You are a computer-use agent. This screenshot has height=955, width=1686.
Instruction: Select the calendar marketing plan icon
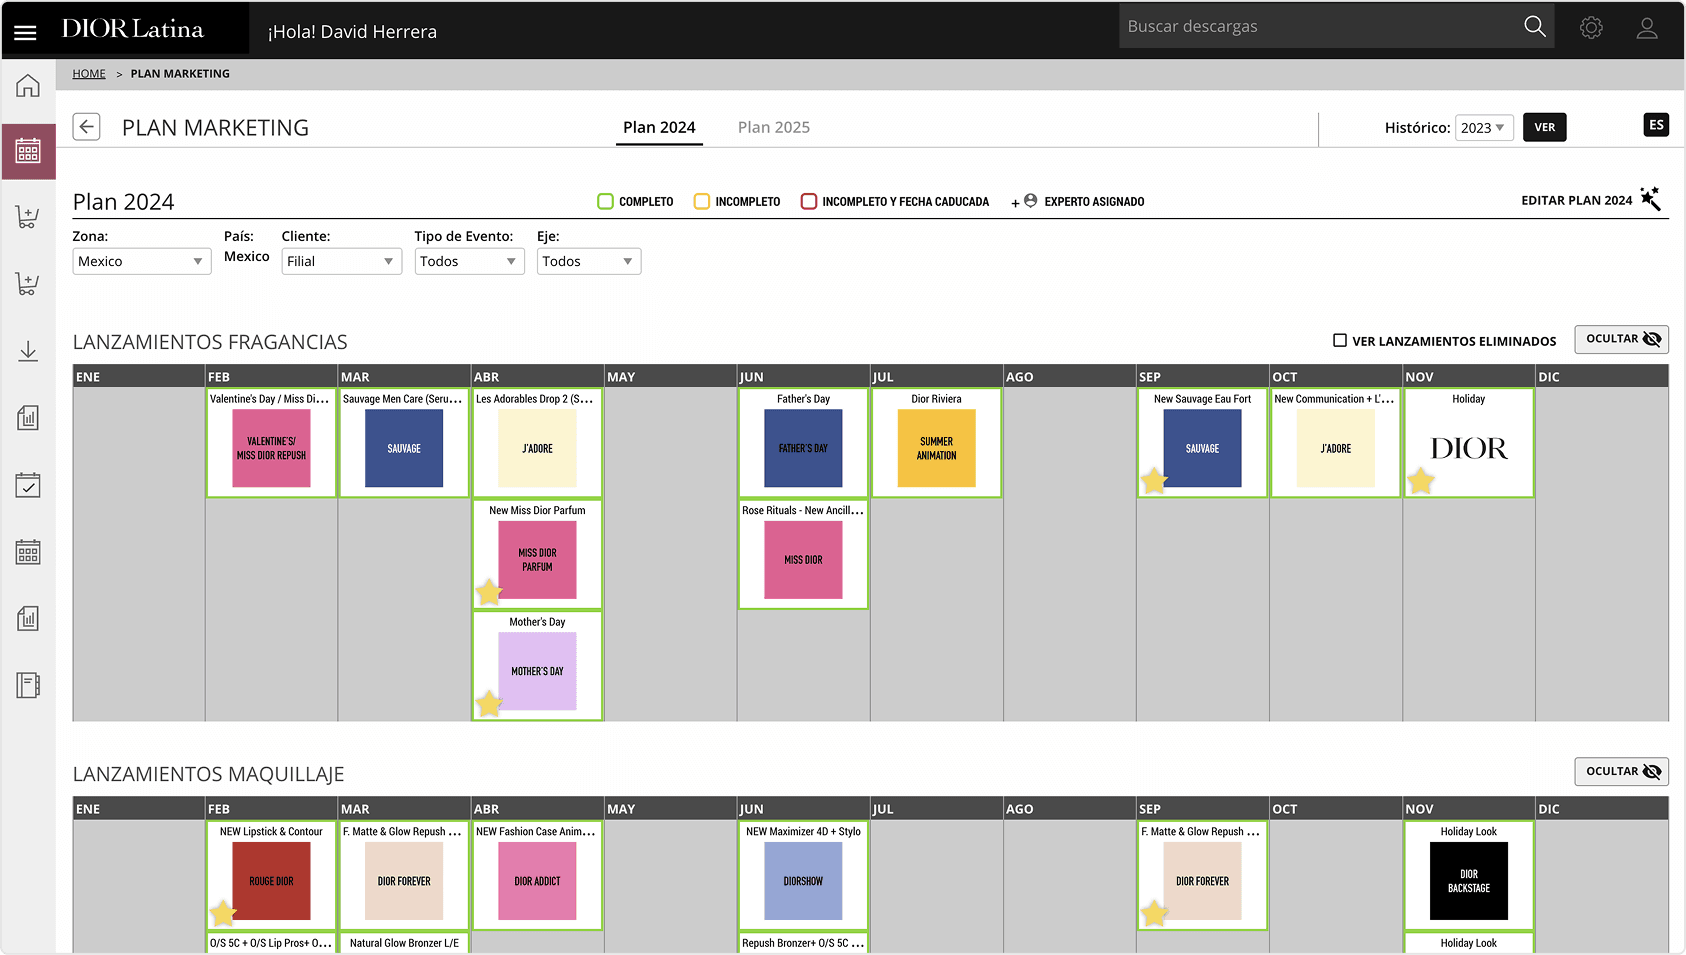(x=27, y=151)
